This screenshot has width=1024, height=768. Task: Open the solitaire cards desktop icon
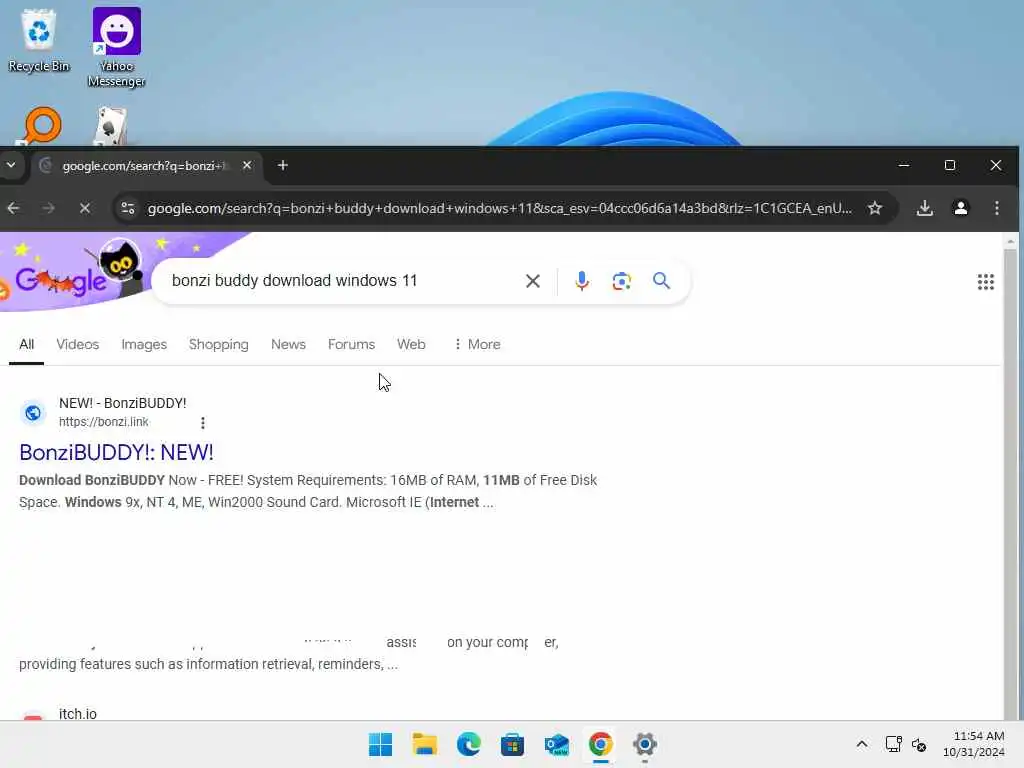coord(110,127)
